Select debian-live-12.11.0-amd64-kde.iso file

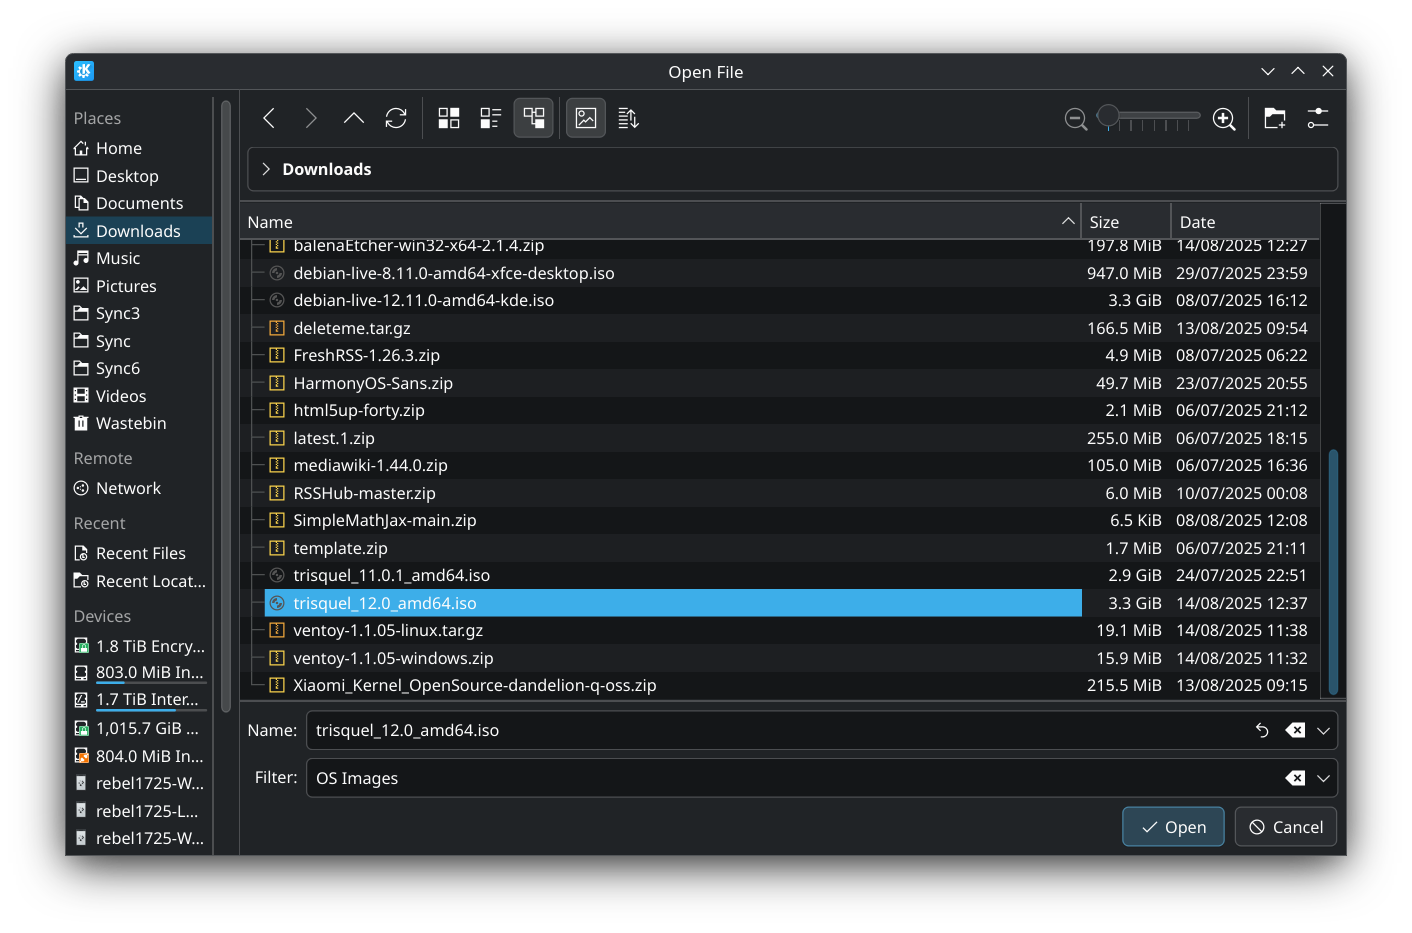point(423,300)
